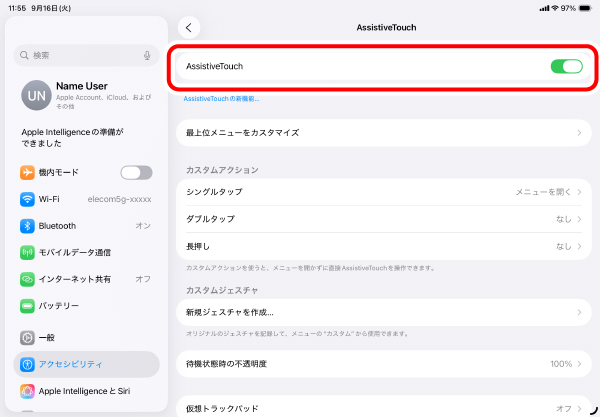Image resolution: width=600 pixels, height=417 pixels.
Task: Tap the インターネット共有 hotspot icon
Action: pyautogui.click(x=27, y=279)
